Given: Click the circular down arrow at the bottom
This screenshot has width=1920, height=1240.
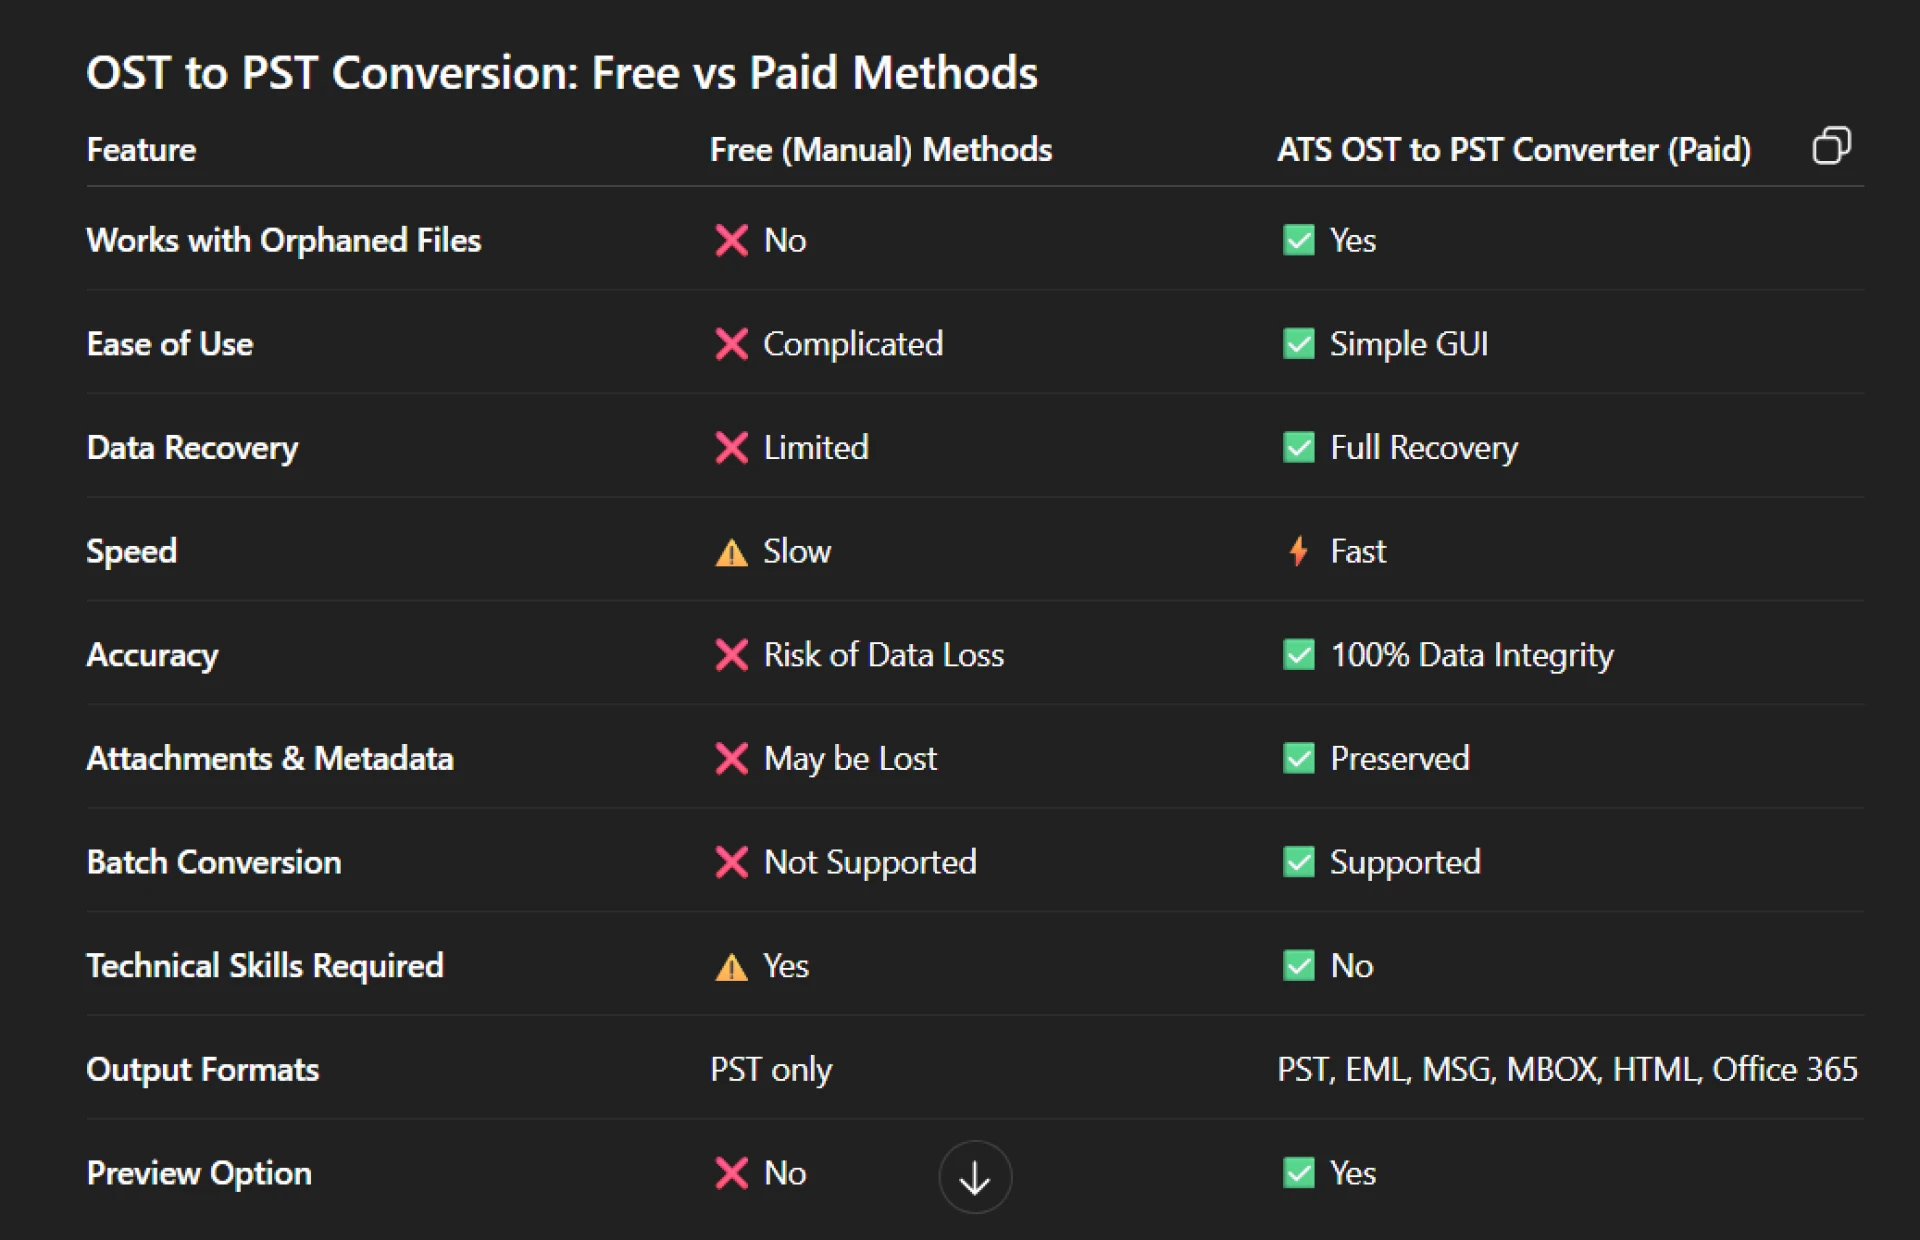Looking at the screenshot, I should tap(975, 1177).
